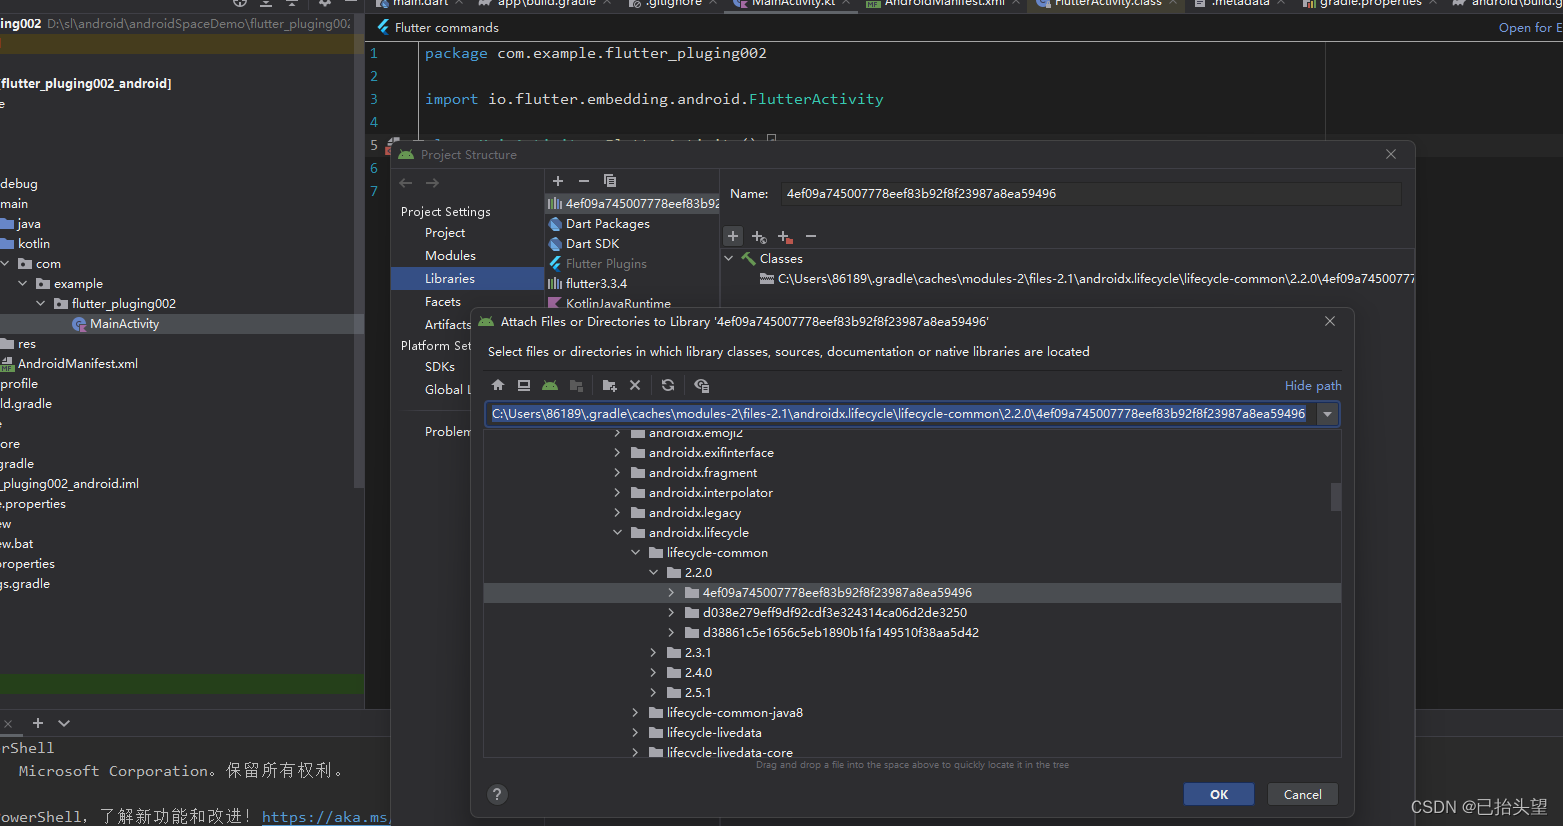Close the current terminal tab
The image size is (1563, 826).
pos(8,723)
